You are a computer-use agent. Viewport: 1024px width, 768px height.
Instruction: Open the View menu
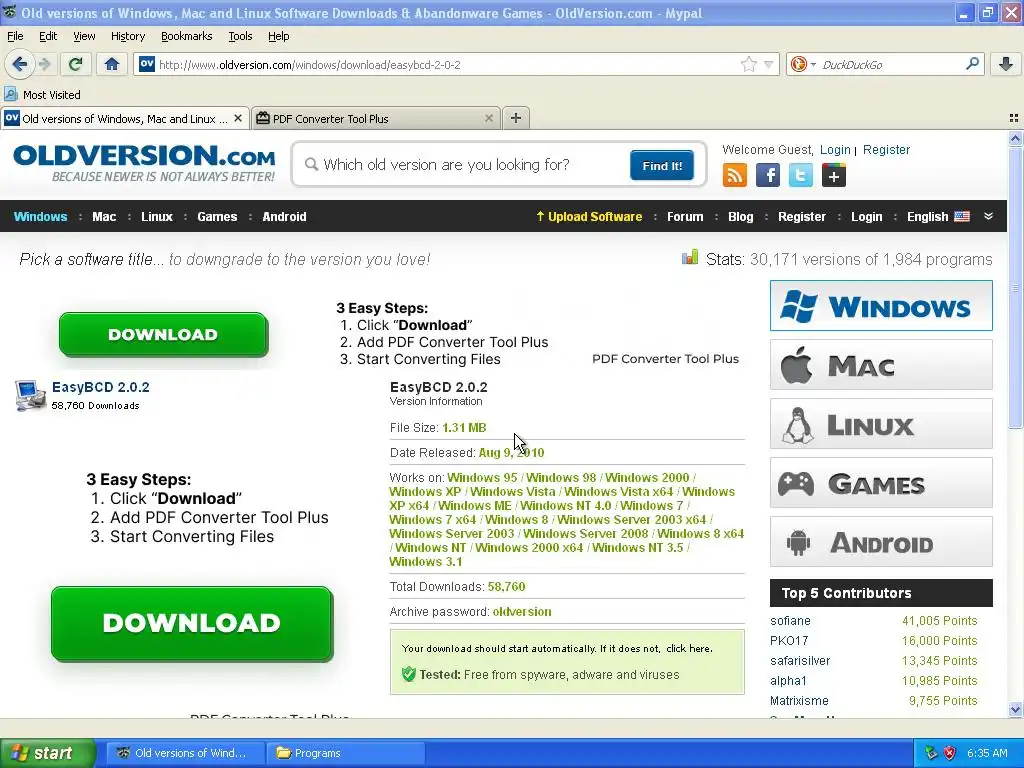click(x=84, y=36)
